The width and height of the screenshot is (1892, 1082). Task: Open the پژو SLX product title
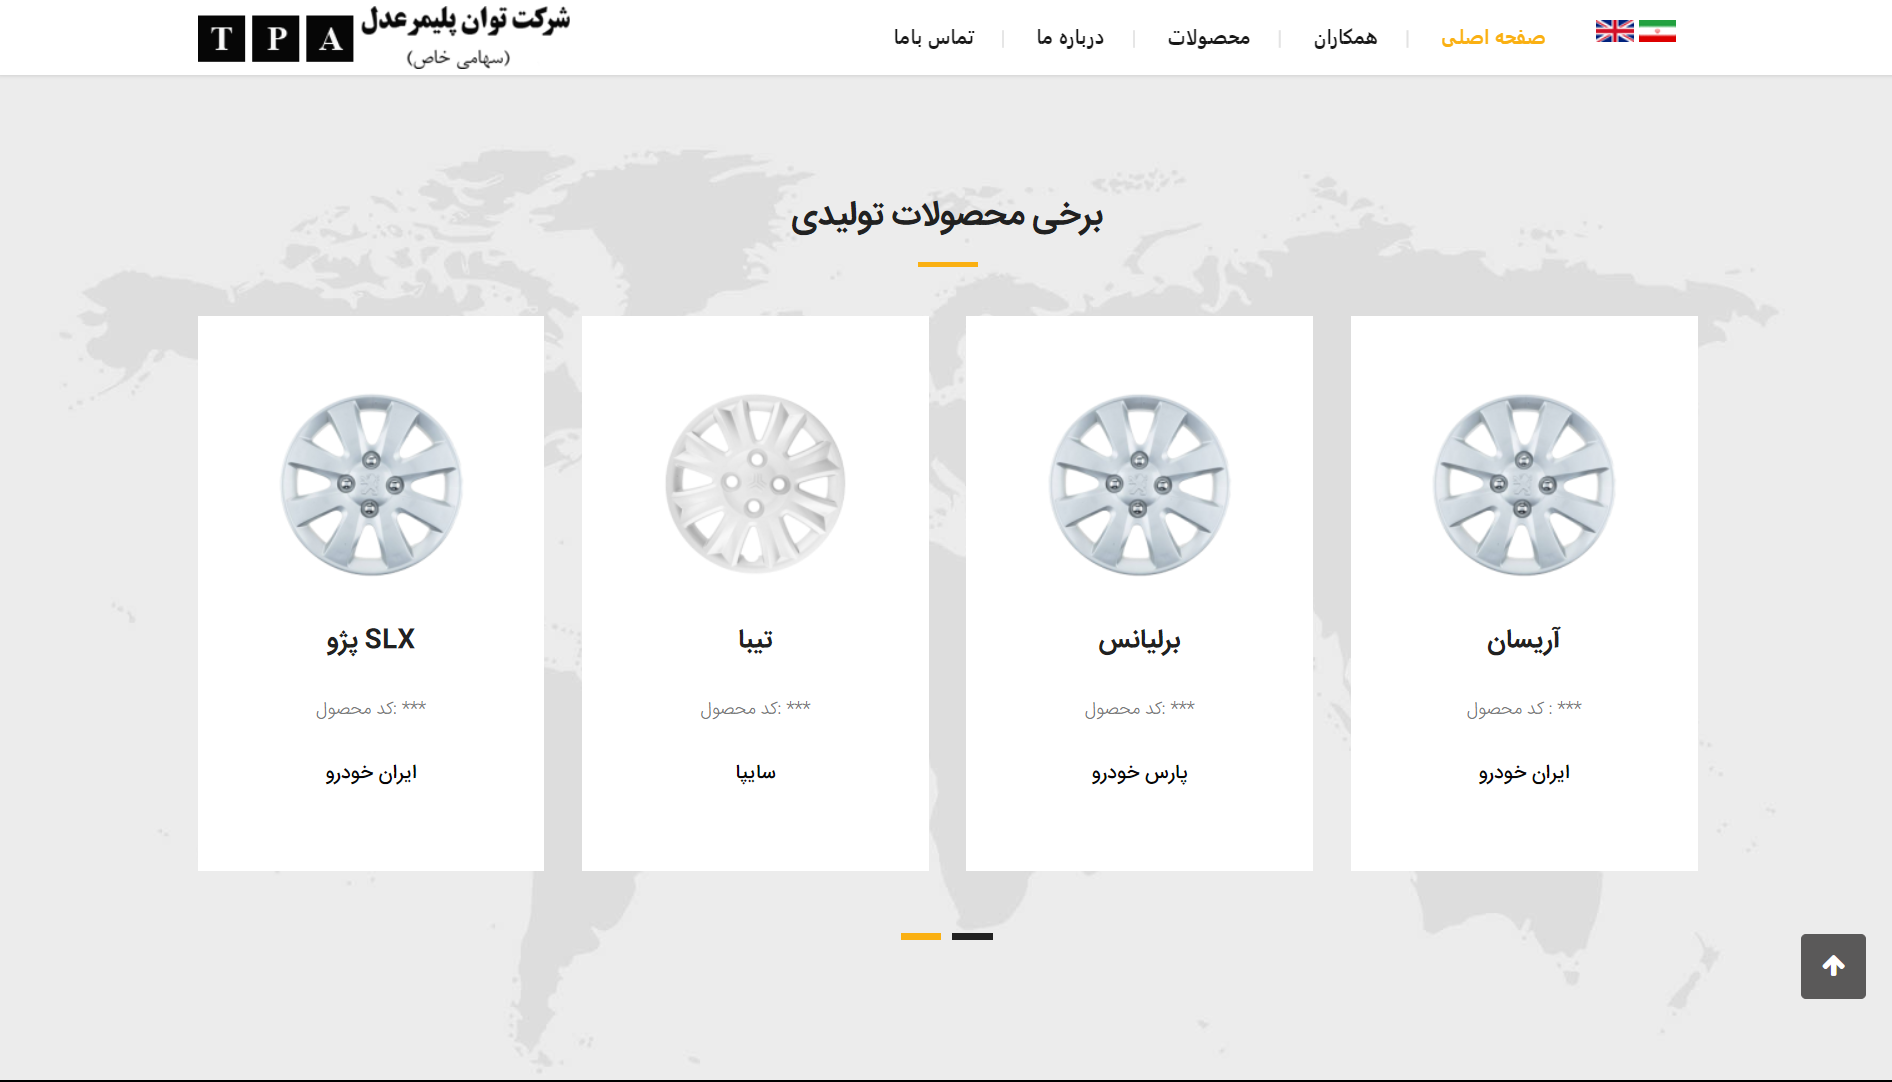(x=371, y=640)
